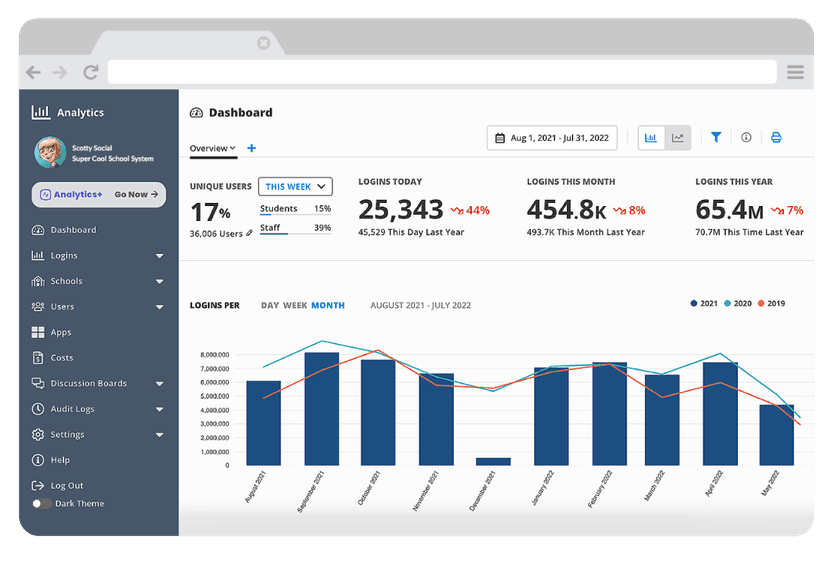Click the plus icon beside Overview
828x565 pixels.
(251, 149)
